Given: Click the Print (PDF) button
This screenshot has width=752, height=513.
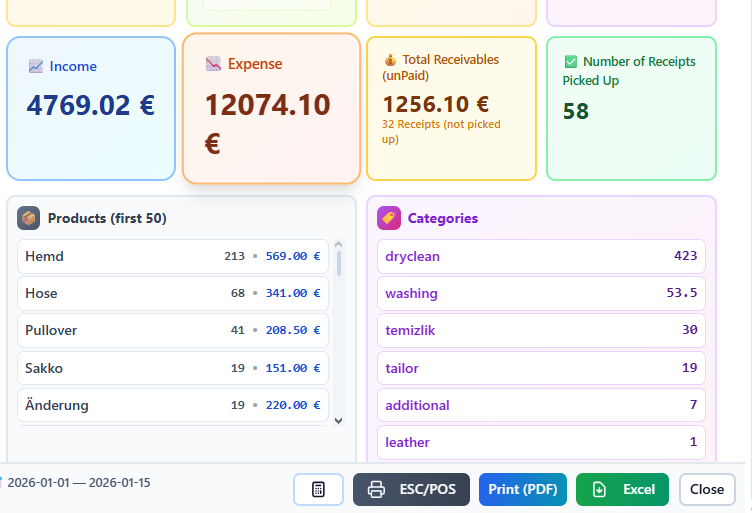Looking at the screenshot, I should (x=523, y=489).
